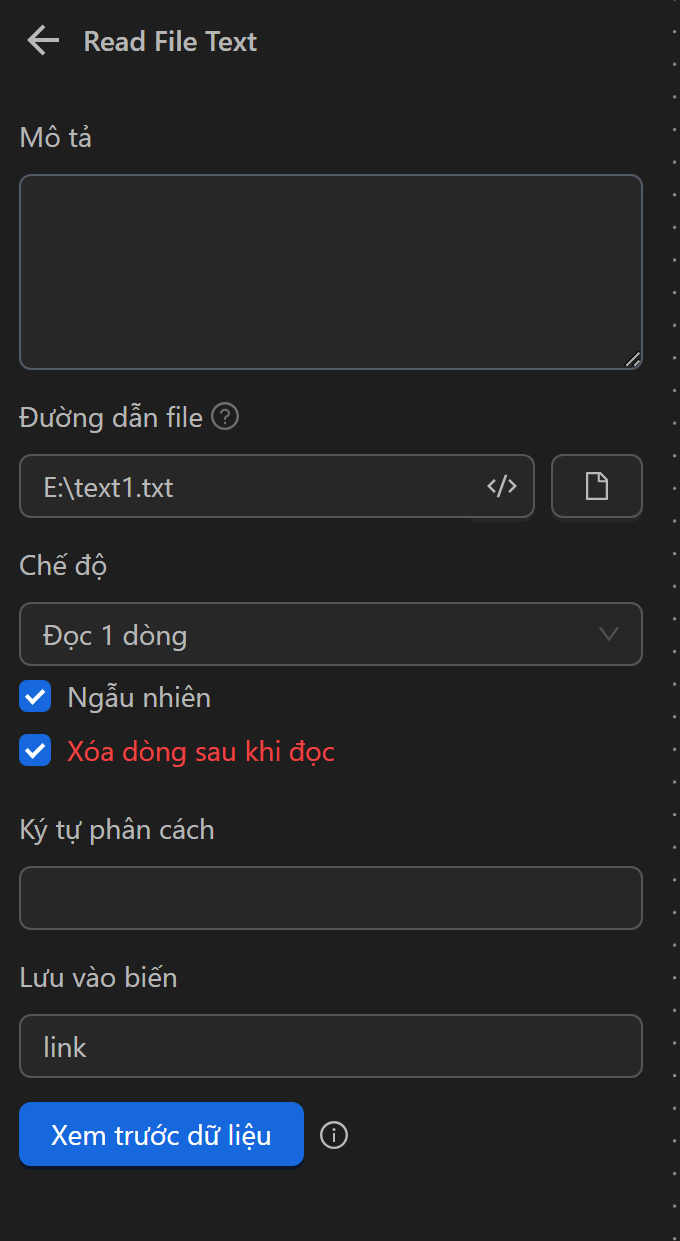Click the Đường dẫn file label text

(111, 417)
